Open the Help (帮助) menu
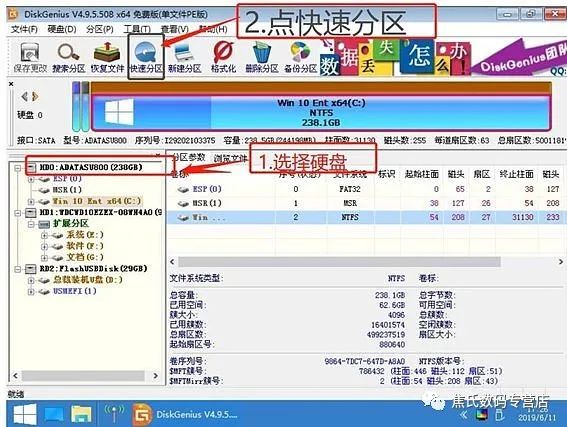Viewport: 567px width, 427px height. click(x=213, y=29)
